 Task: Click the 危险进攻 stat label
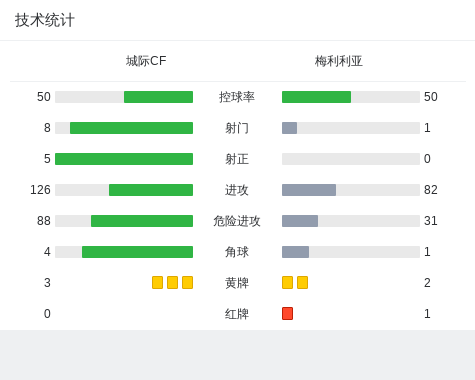point(237,221)
